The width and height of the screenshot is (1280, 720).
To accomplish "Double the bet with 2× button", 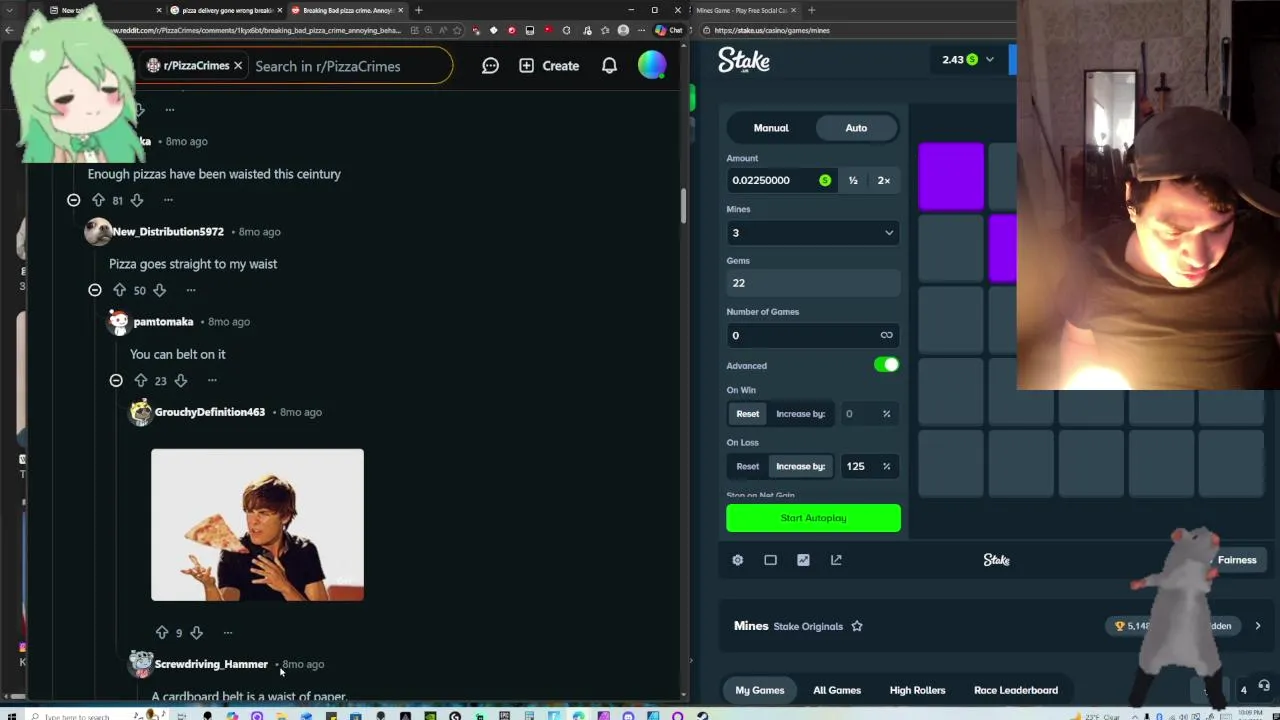I will click(x=884, y=180).
